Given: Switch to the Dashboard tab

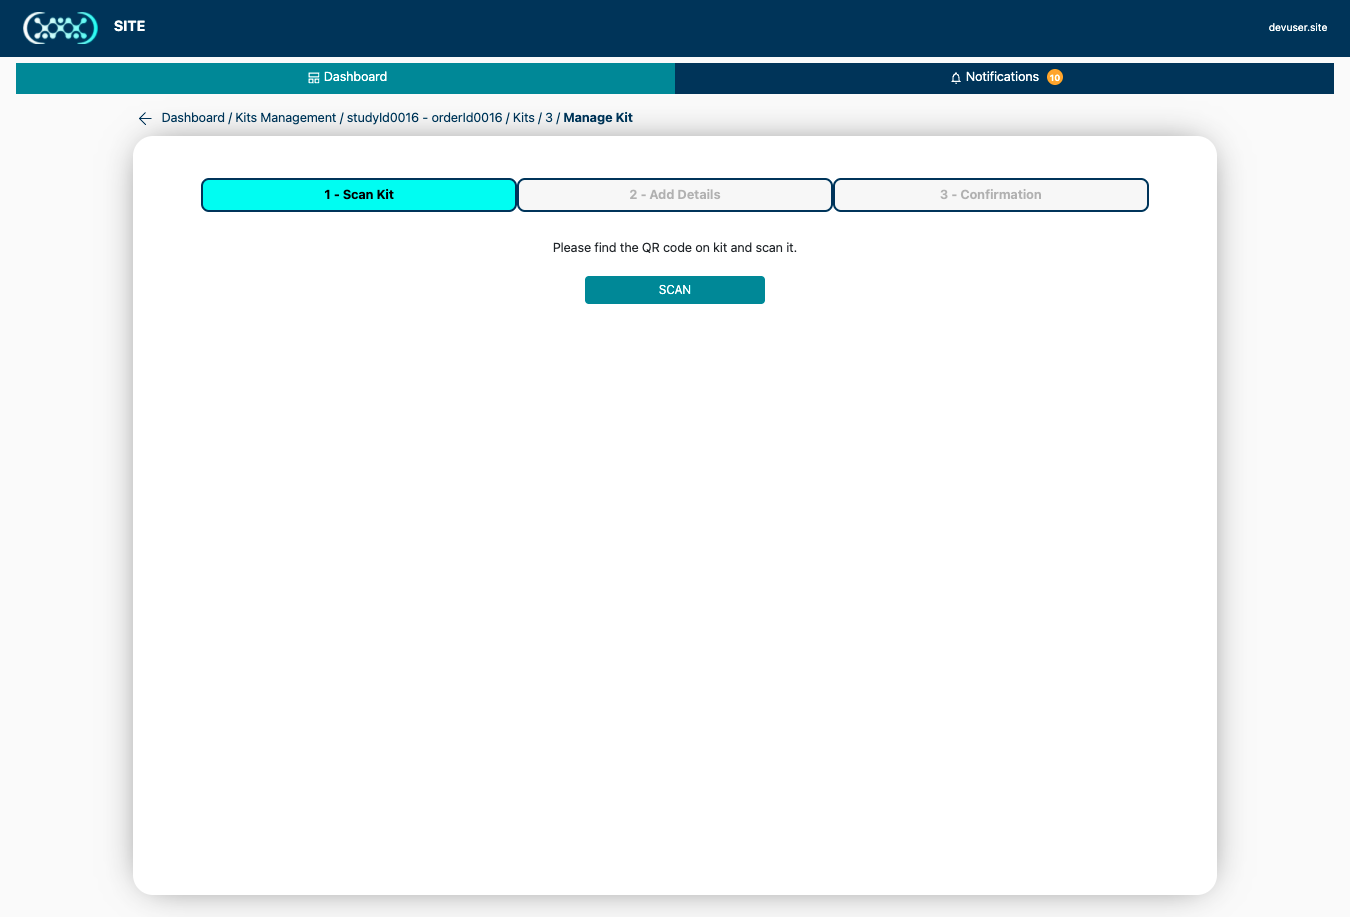Looking at the screenshot, I should [x=346, y=76].
